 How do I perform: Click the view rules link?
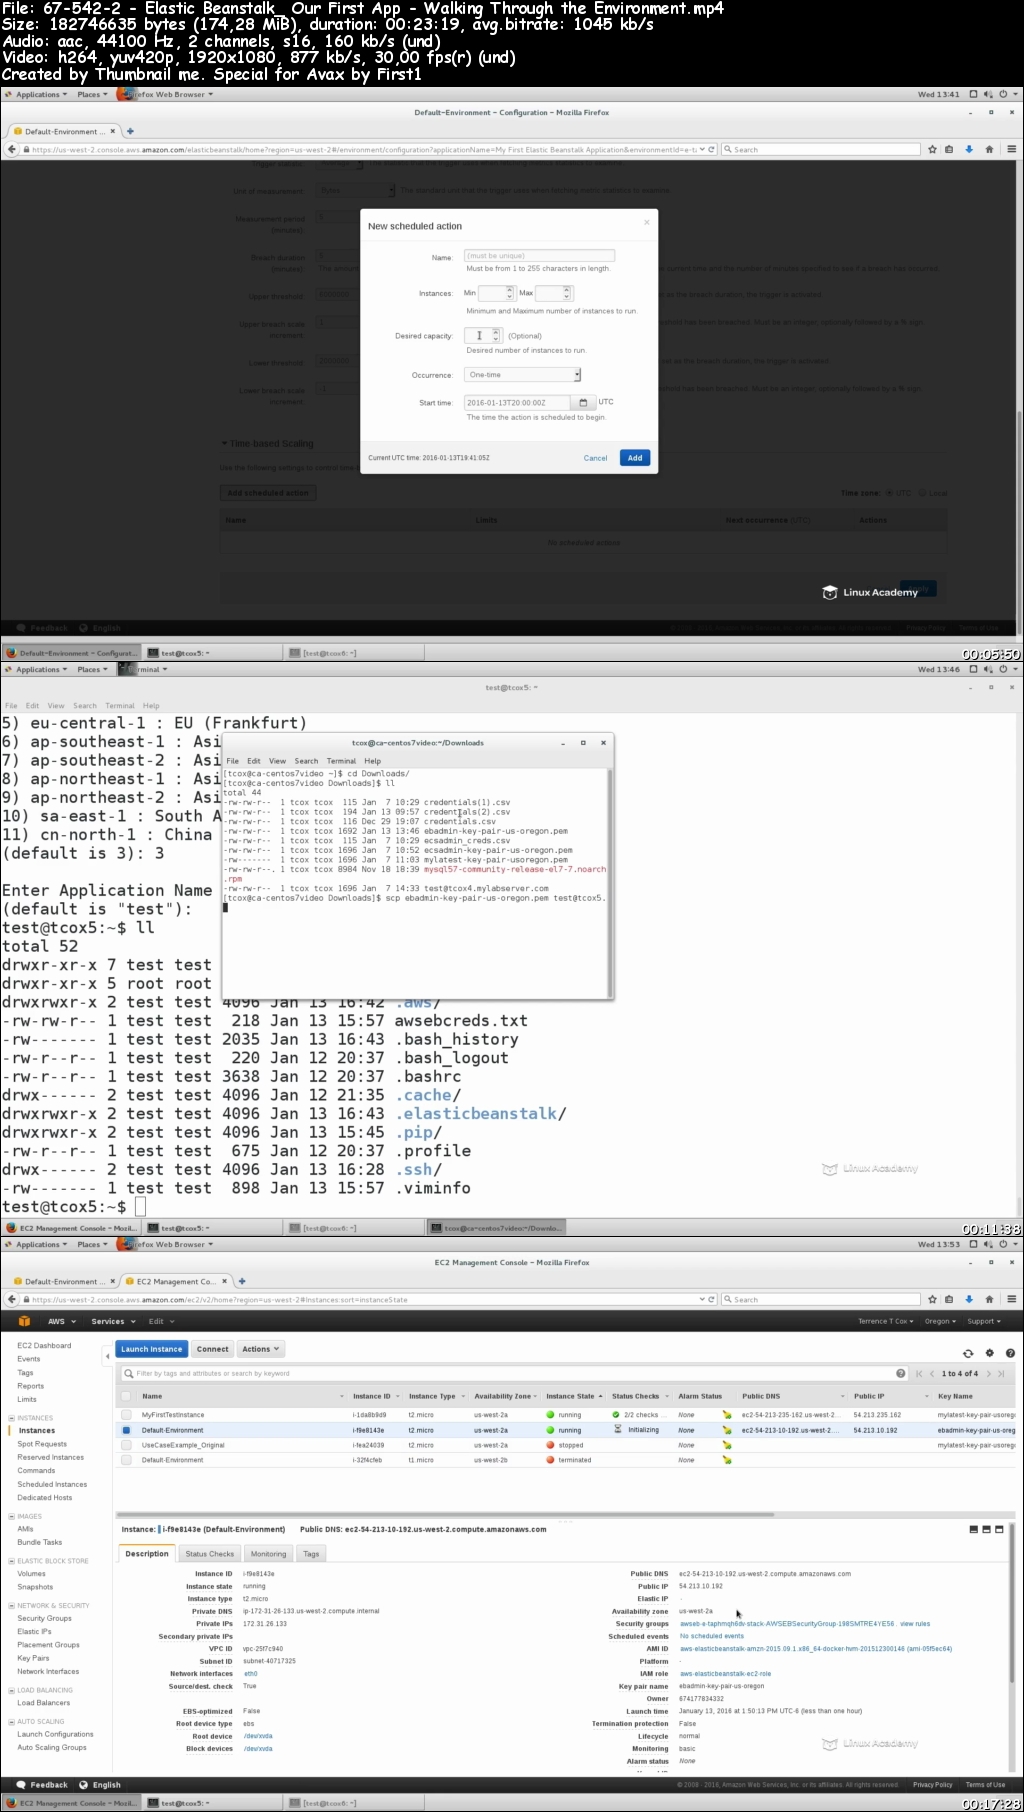(x=915, y=1623)
